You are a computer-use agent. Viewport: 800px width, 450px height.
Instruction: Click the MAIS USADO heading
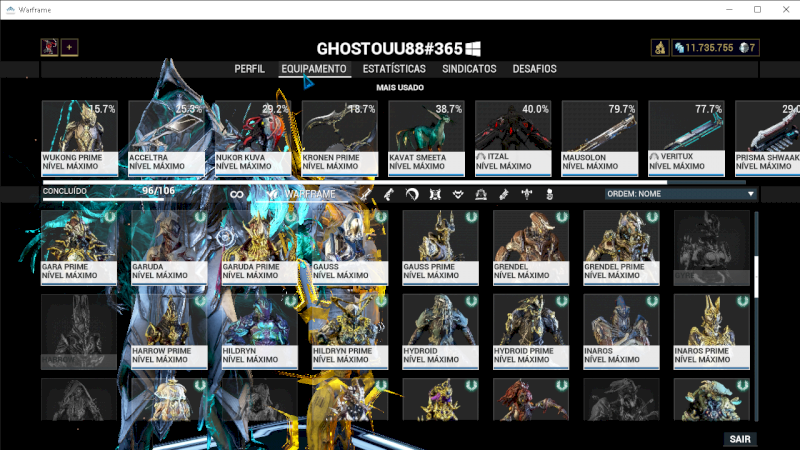point(400,88)
